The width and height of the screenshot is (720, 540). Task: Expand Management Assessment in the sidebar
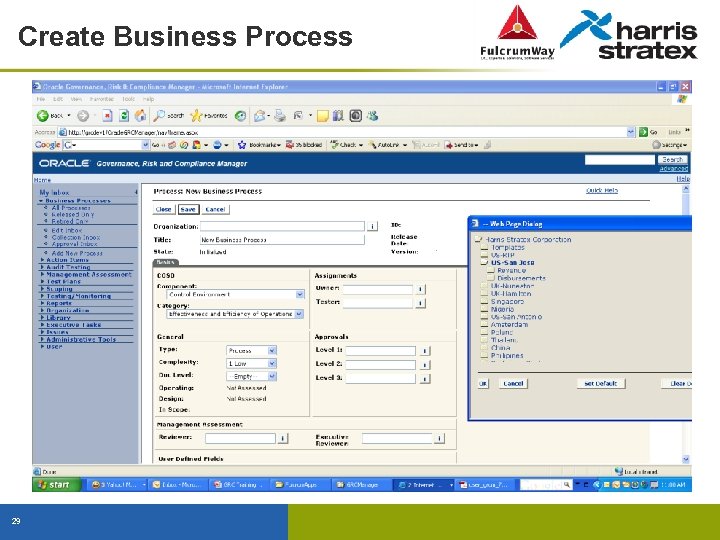(42, 274)
